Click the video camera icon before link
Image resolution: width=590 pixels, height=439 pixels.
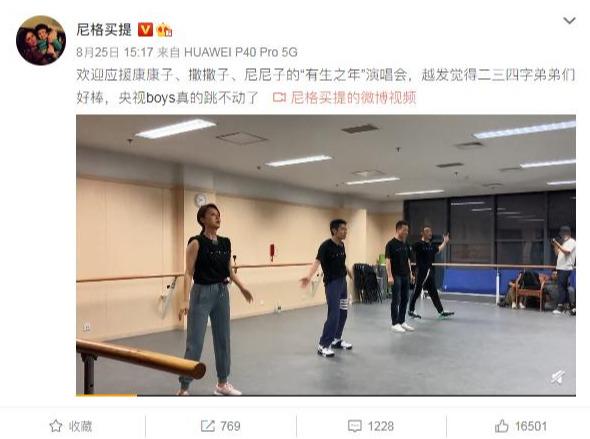(279, 98)
